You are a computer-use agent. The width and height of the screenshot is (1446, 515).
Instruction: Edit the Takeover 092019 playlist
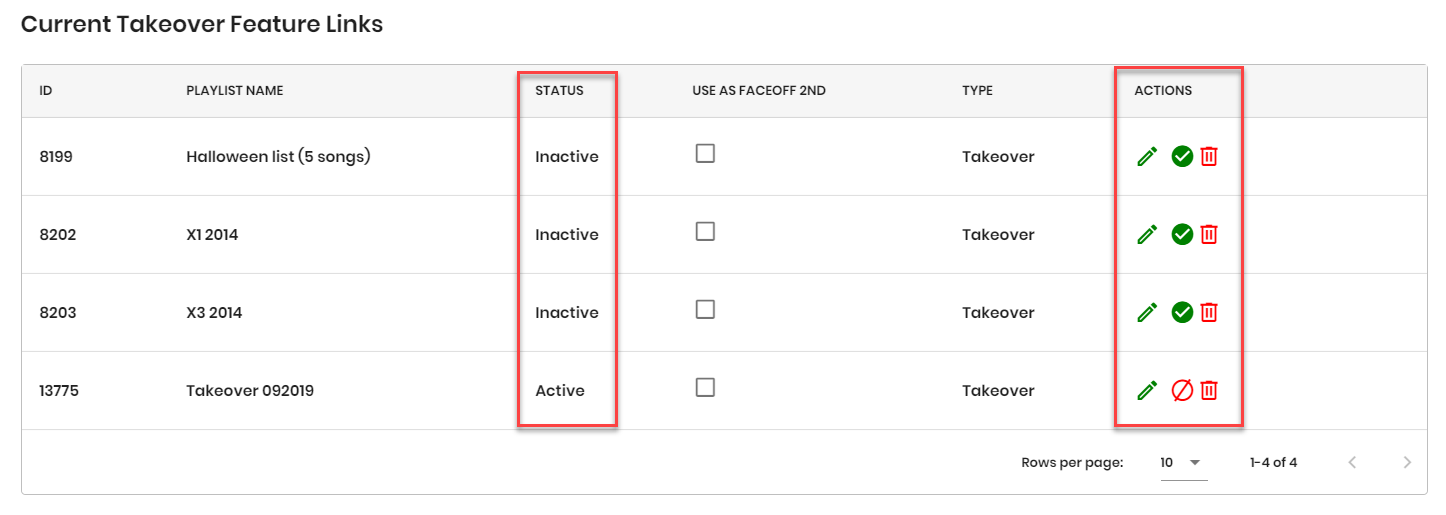coord(1147,390)
